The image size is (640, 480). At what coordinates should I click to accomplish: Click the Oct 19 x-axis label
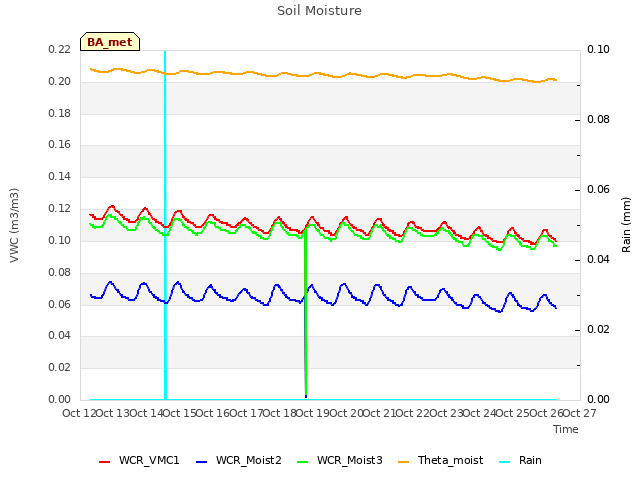pyautogui.click(x=312, y=413)
